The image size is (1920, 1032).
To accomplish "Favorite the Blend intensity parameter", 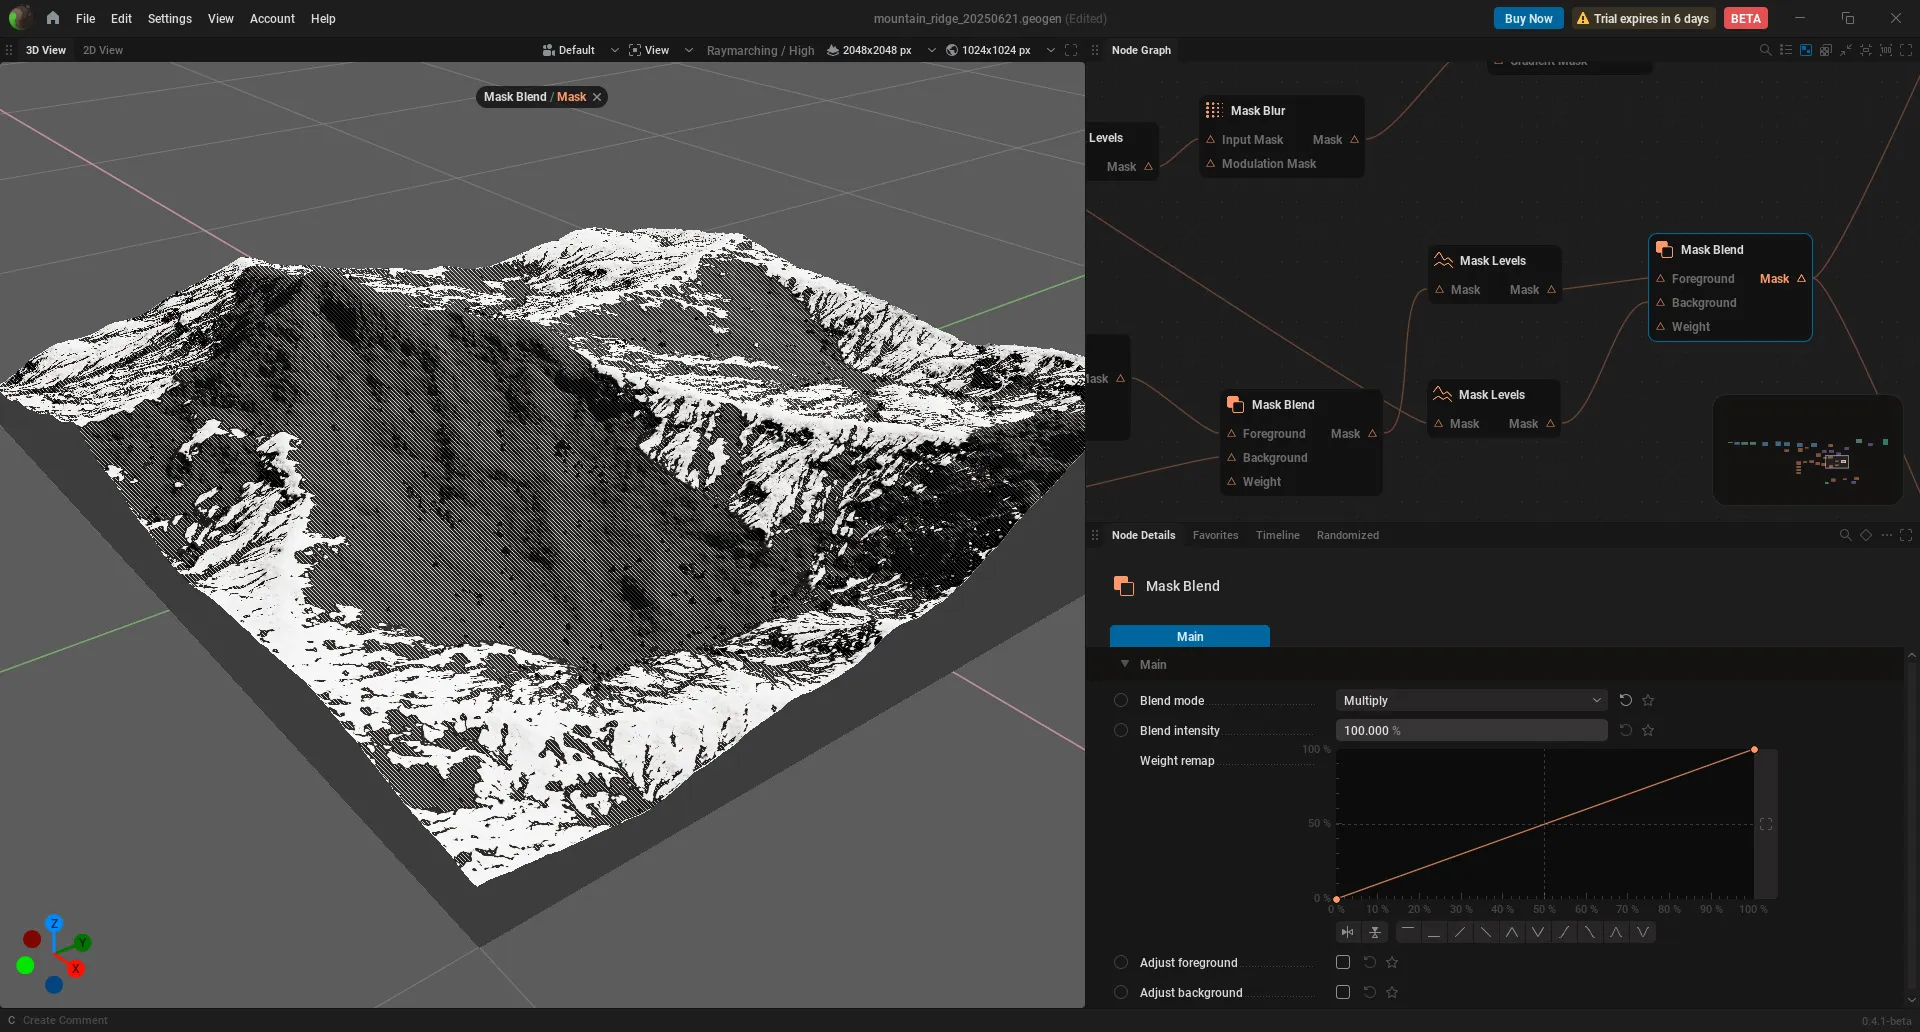I will (1648, 730).
